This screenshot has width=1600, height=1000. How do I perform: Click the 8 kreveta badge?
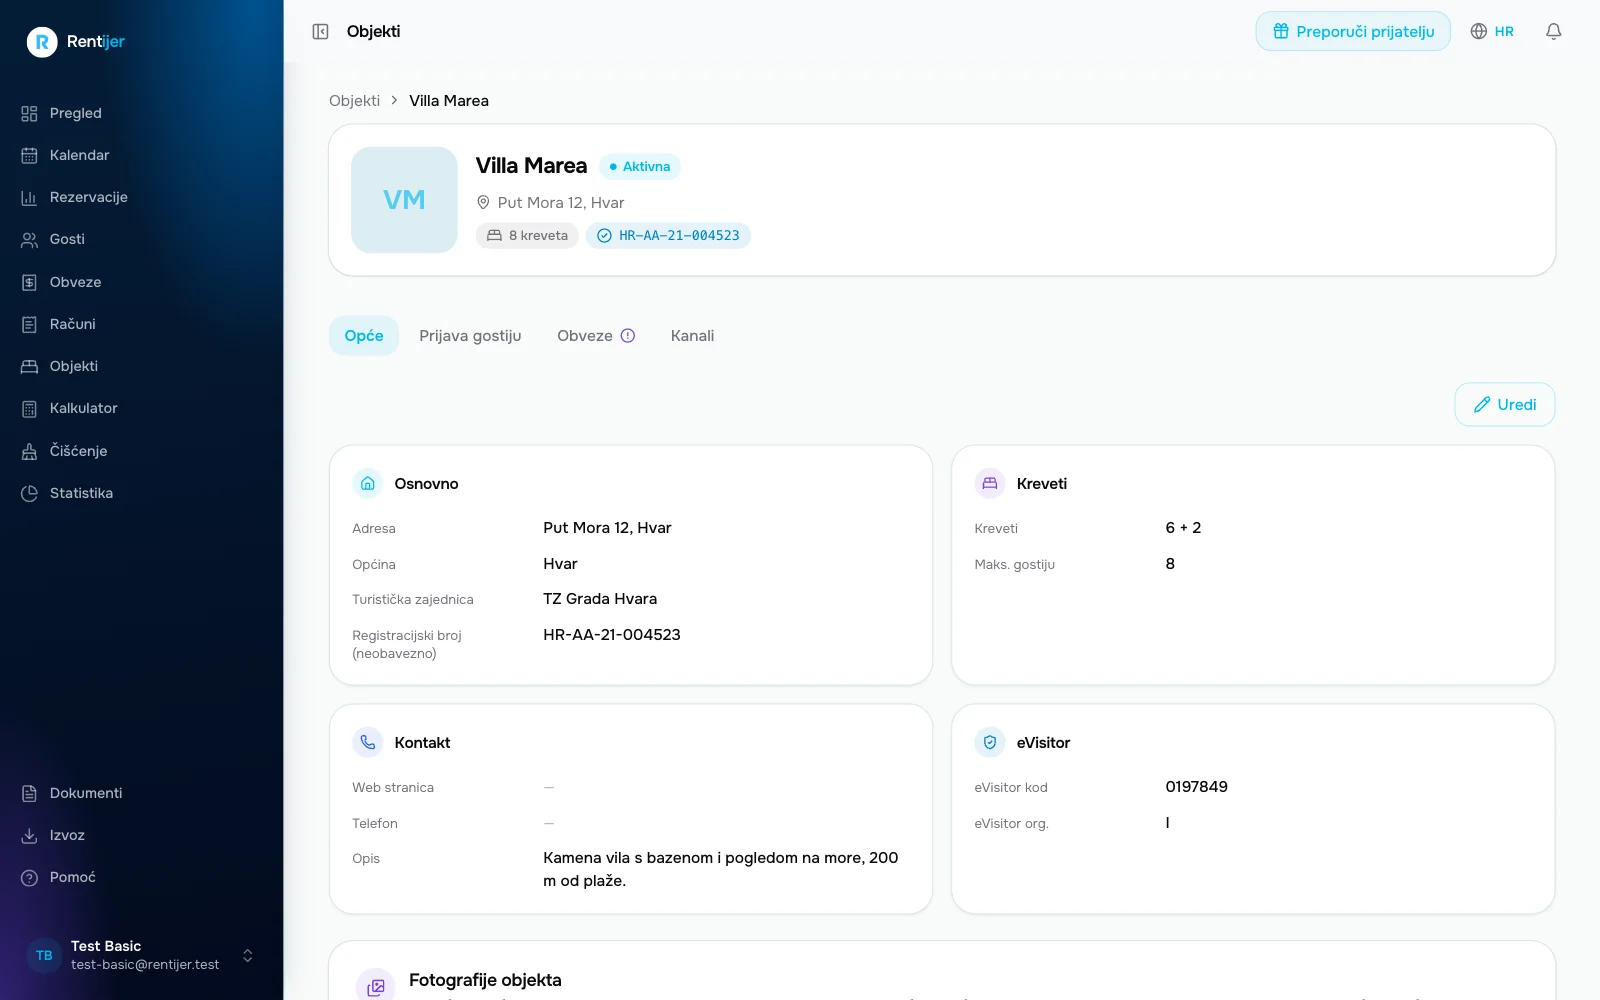(x=527, y=236)
